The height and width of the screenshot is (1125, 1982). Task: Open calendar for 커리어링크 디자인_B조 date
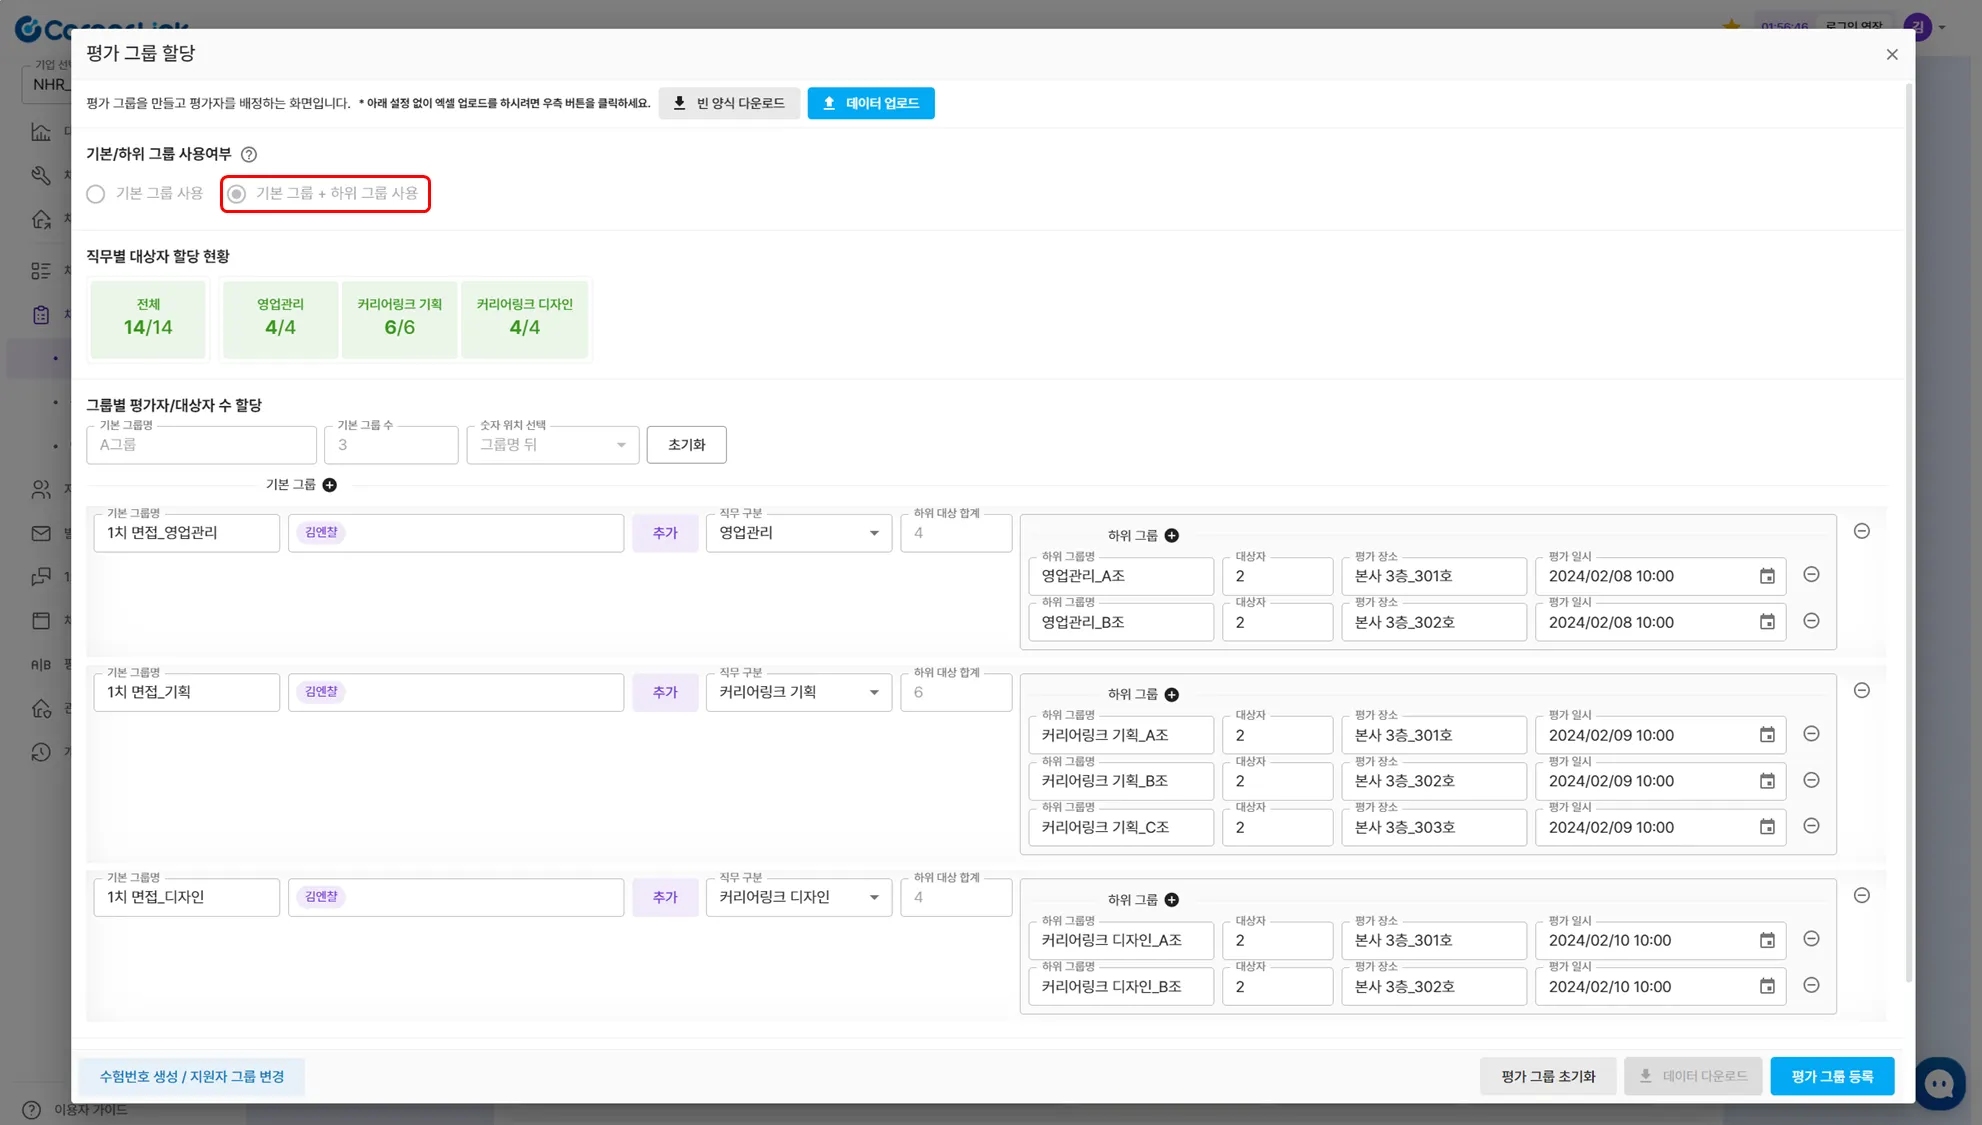click(x=1767, y=987)
